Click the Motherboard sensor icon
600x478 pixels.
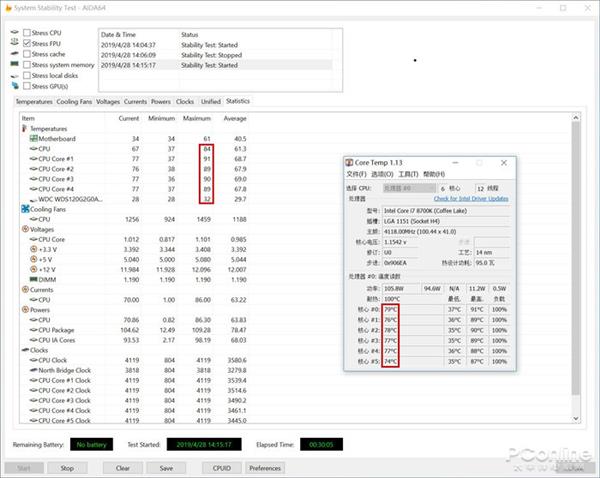[x=33, y=139]
